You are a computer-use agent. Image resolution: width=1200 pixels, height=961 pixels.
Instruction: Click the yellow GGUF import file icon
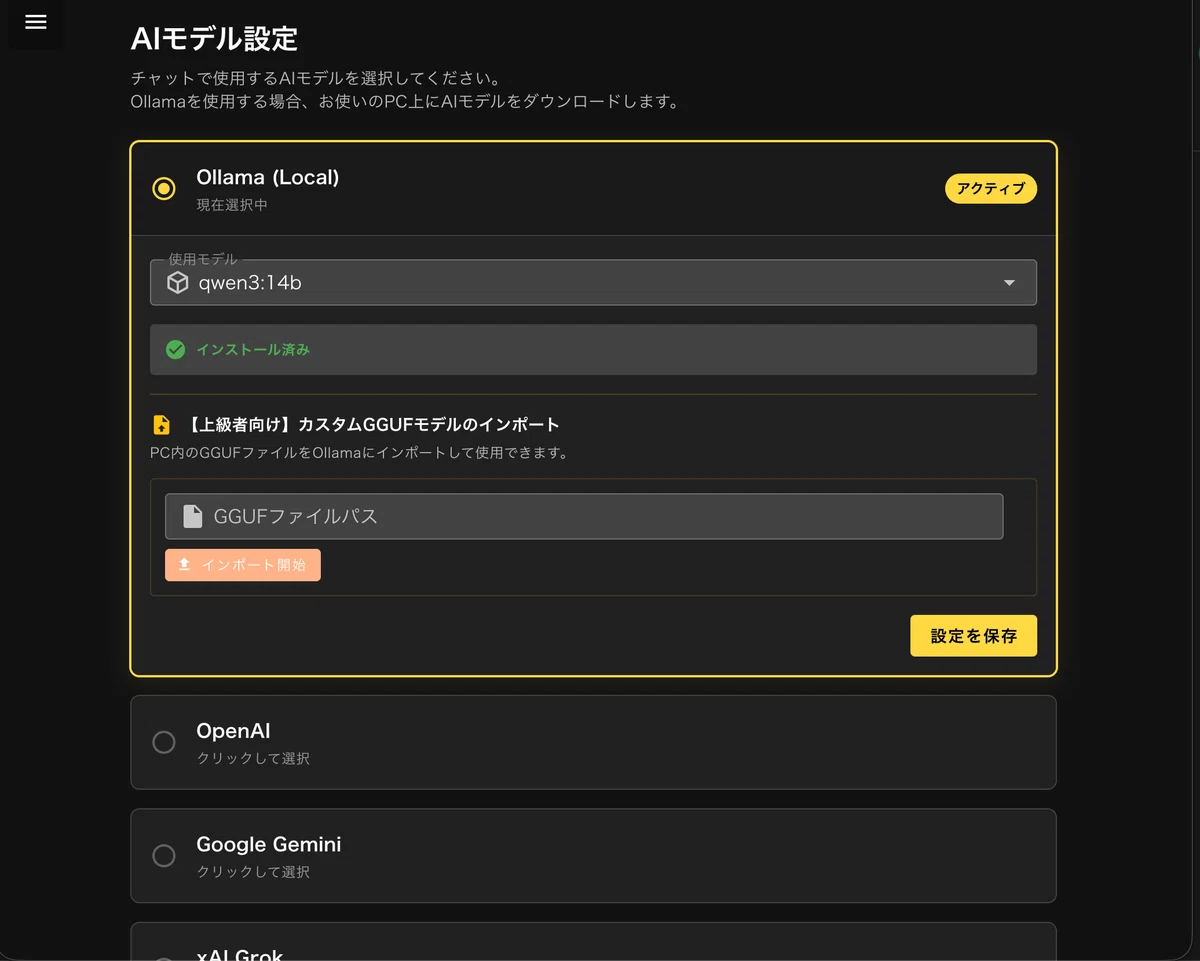161,425
